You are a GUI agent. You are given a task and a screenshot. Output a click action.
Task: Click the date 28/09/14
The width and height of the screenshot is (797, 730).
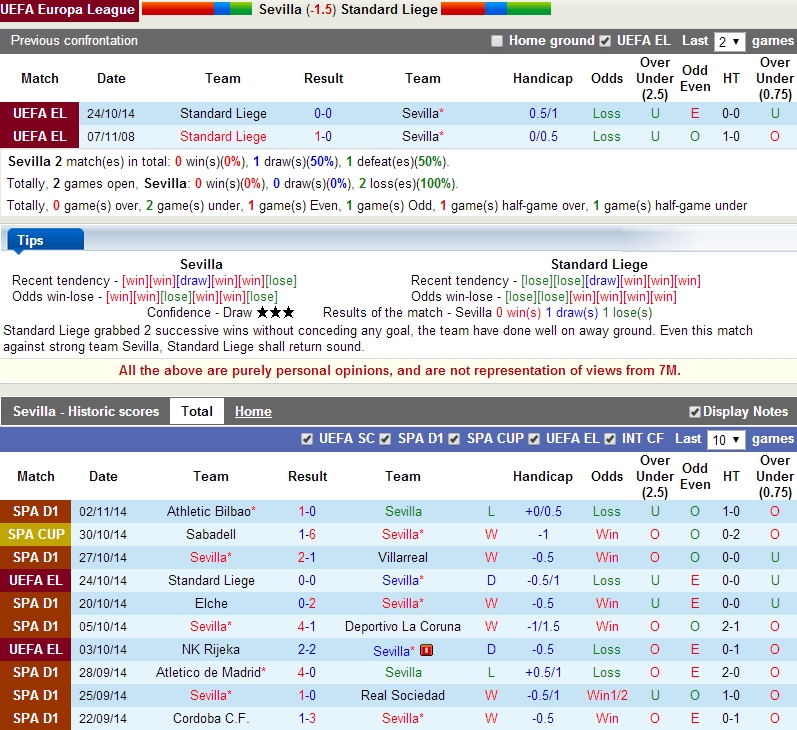tap(103, 672)
